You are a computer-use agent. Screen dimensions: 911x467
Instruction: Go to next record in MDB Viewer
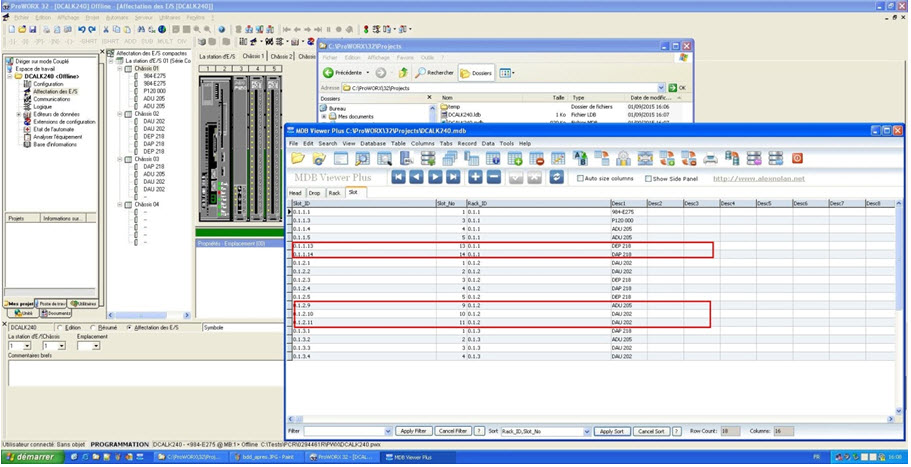pos(435,177)
